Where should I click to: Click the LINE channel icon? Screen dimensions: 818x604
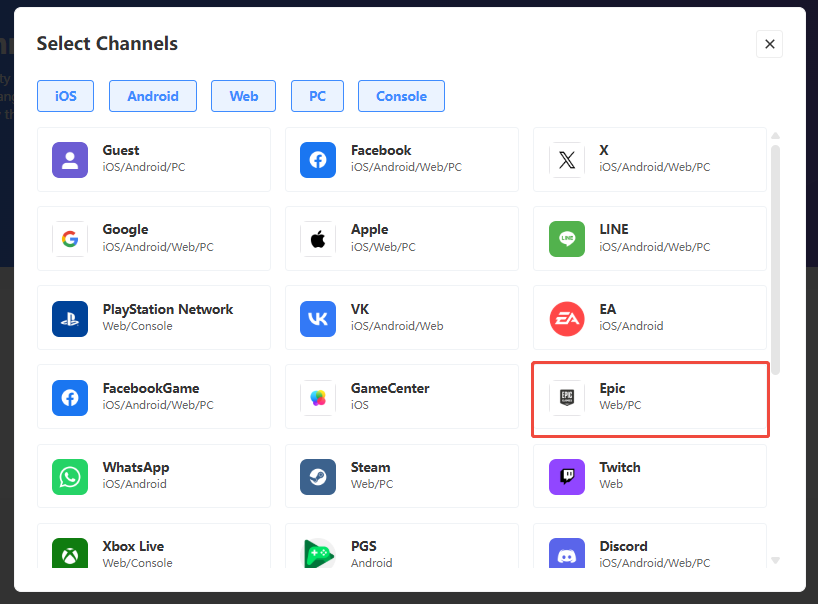(566, 239)
